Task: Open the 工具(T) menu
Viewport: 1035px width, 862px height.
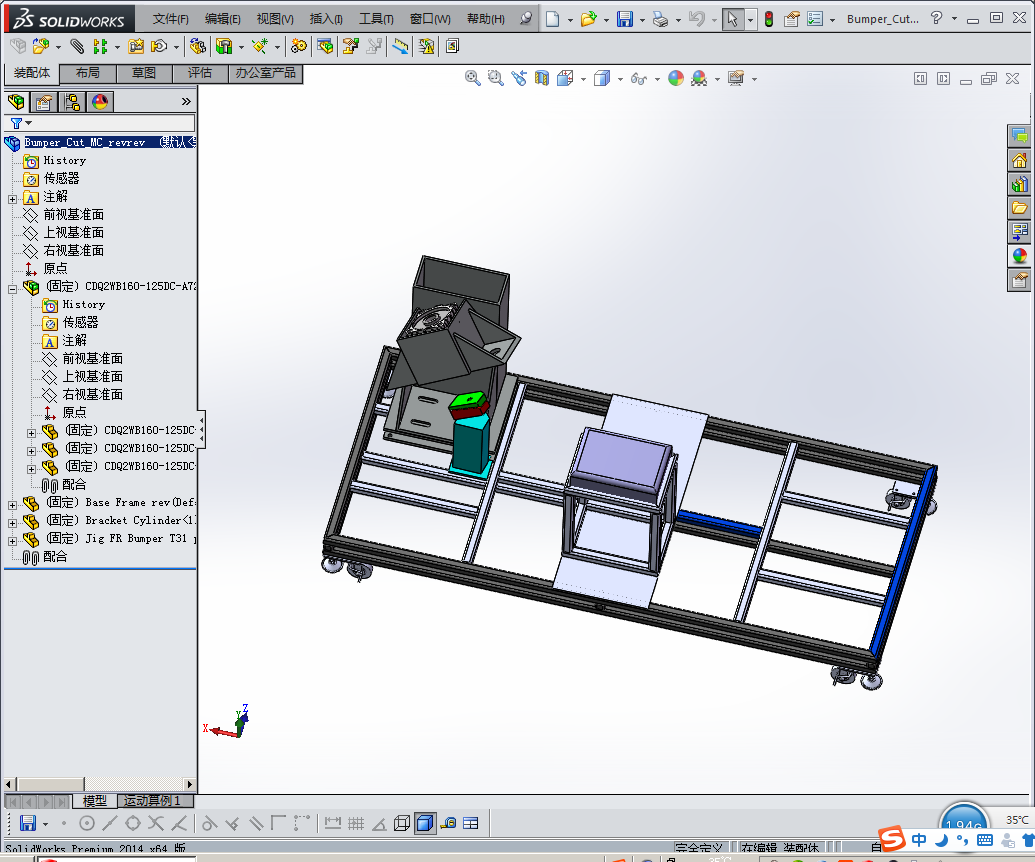Action: point(376,19)
